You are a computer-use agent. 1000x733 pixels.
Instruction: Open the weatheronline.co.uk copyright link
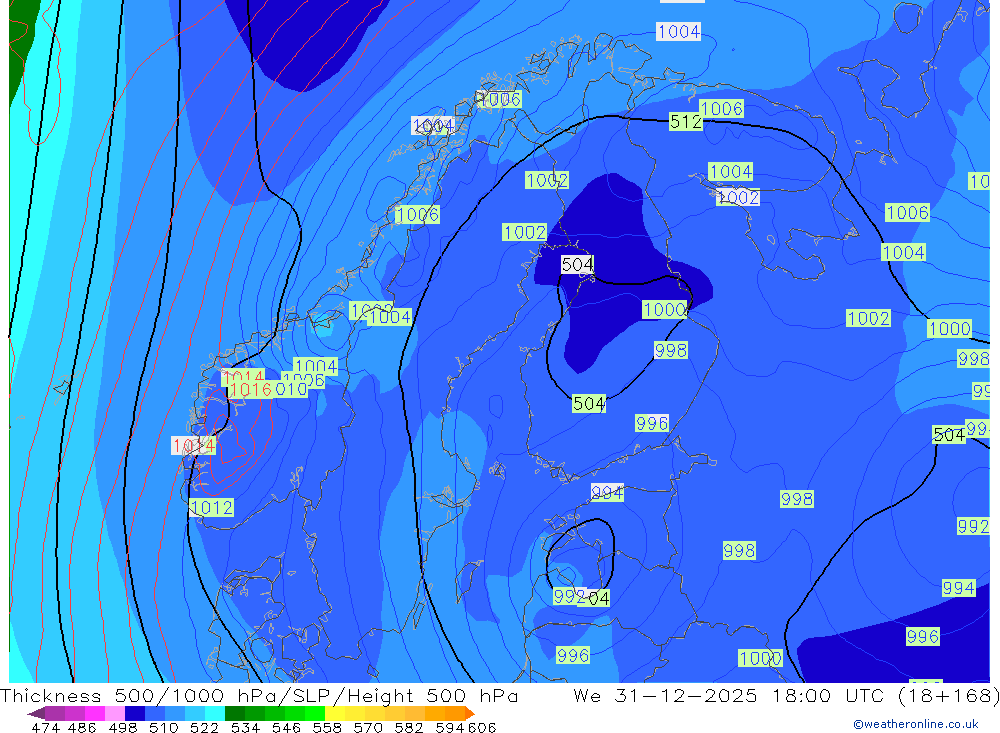pos(916,724)
